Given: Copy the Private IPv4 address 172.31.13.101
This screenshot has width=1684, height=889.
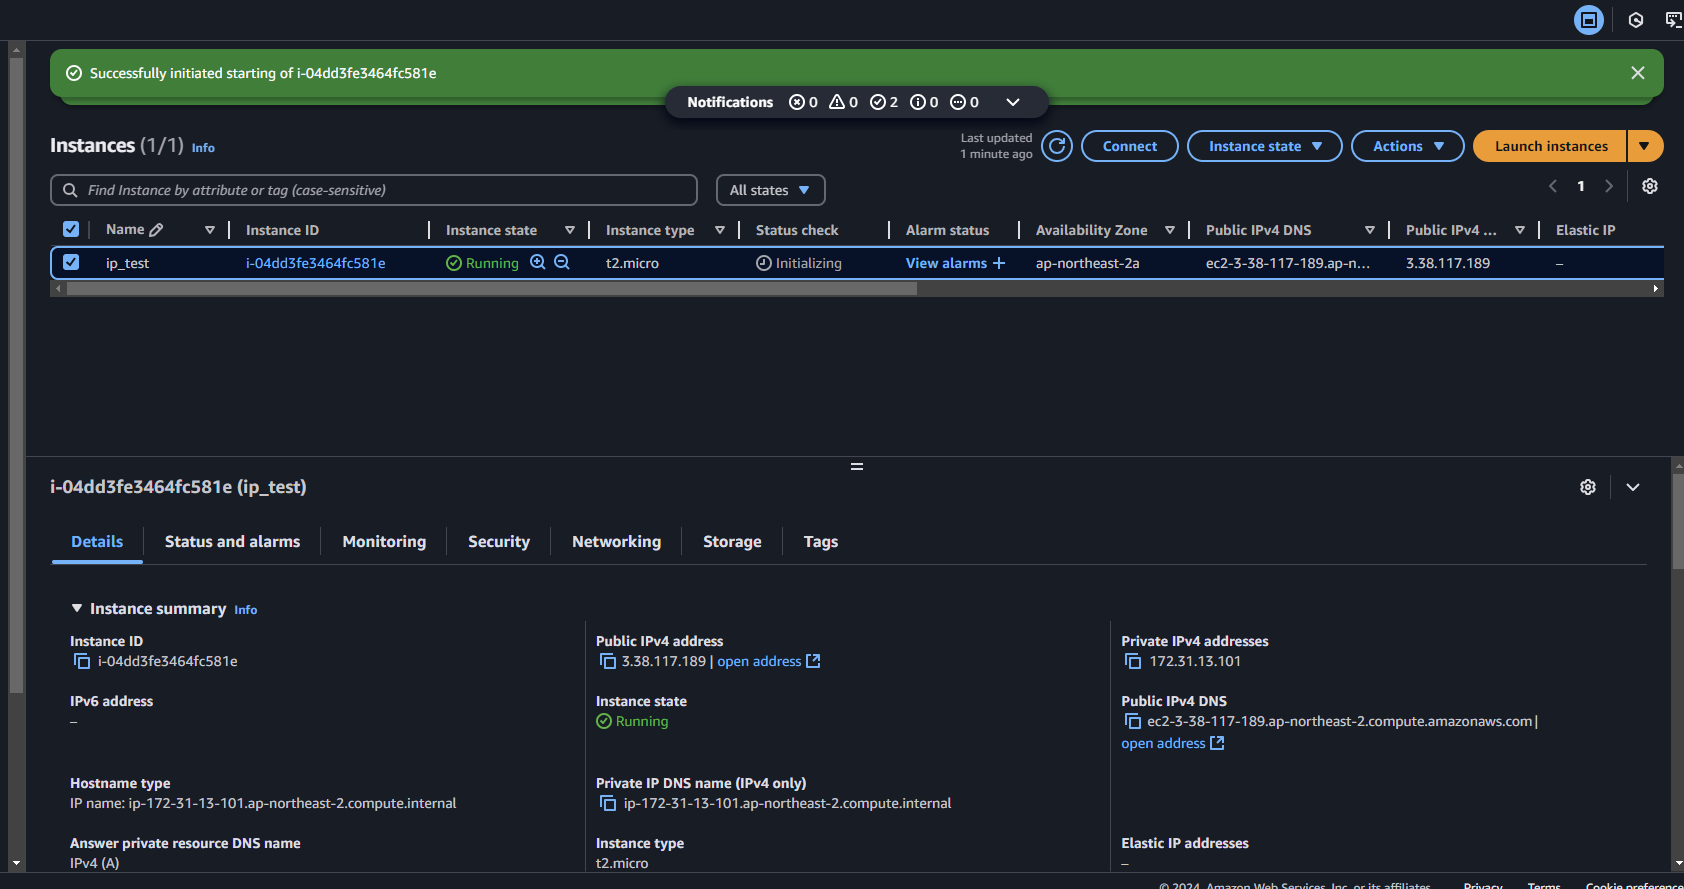Looking at the screenshot, I should [1133, 661].
